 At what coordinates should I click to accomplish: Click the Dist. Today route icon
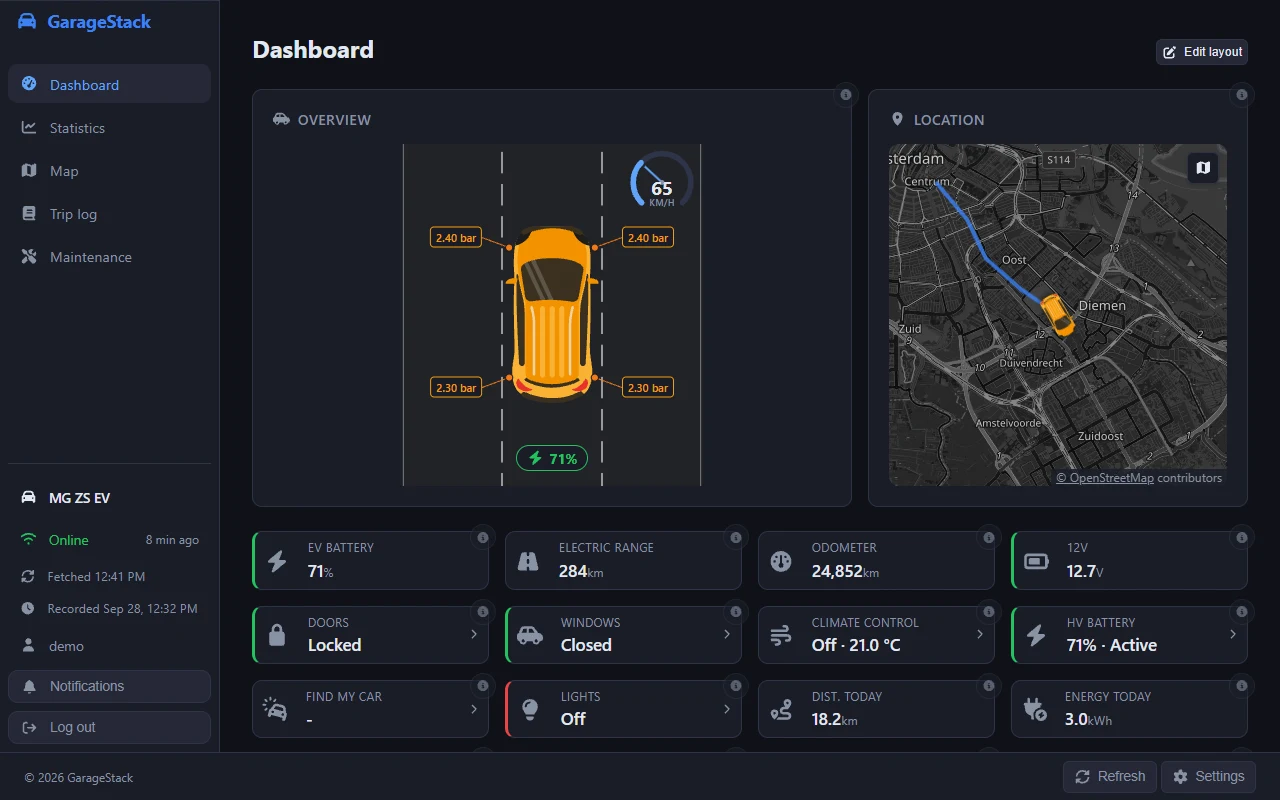pos(781,709)
